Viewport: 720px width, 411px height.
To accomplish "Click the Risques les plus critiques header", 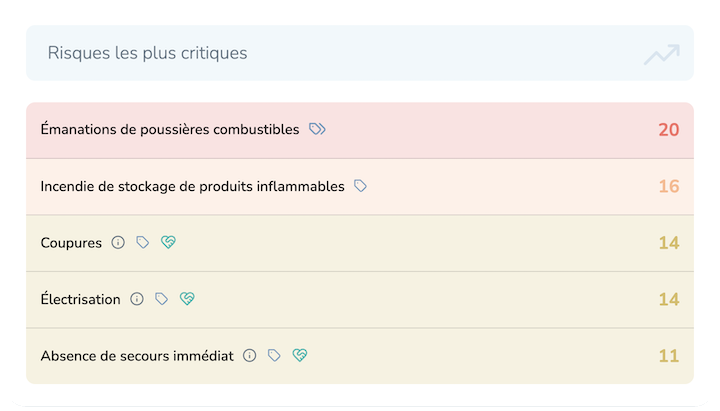I will (x=148, y=53).
